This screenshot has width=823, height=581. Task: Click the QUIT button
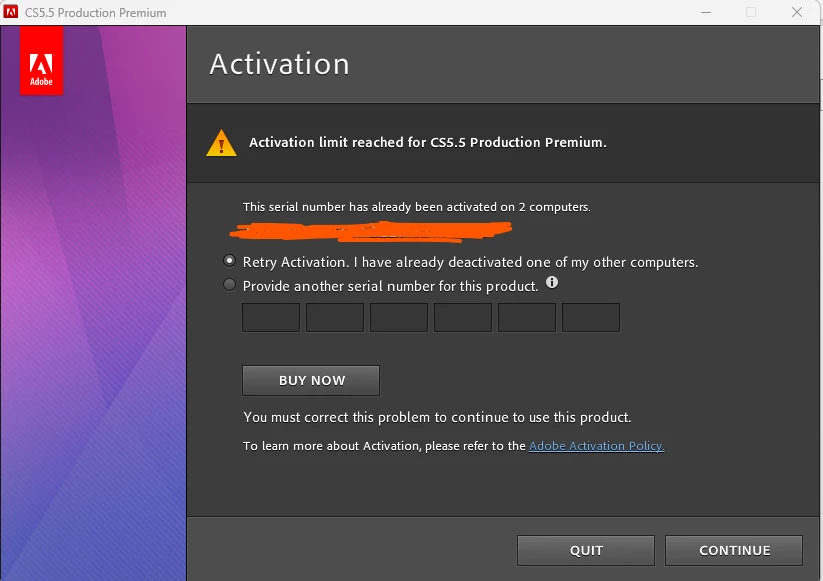pyautogui.click(x=586, y=551)
